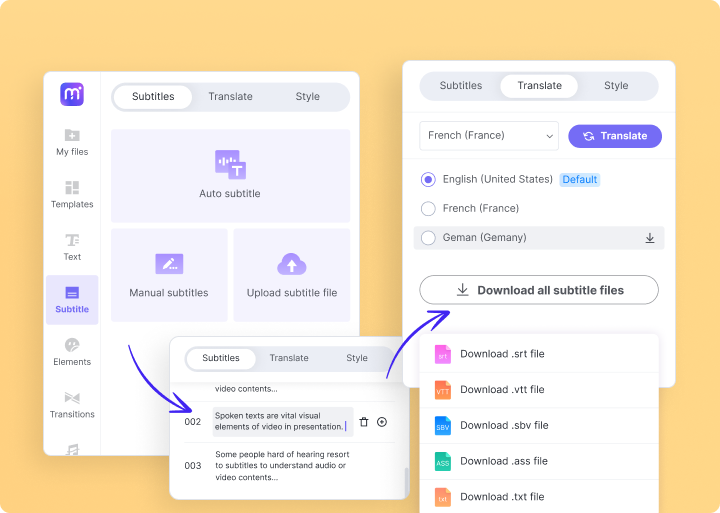Click the add icon beside subtitle 002

tap(382, 422)
